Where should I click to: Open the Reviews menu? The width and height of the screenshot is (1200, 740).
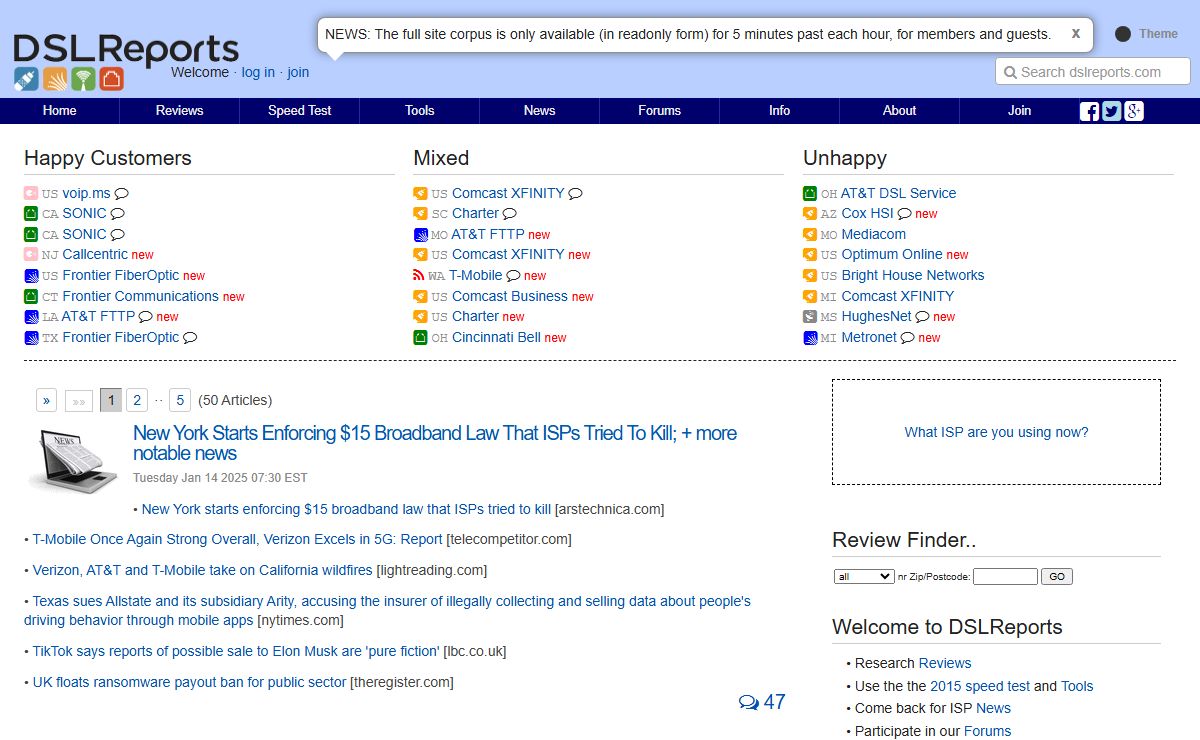[x=180, y=111]
